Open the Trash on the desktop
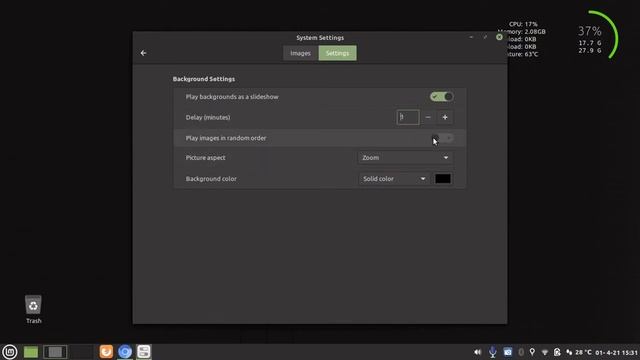This screenshot has height=360, width=640. pos(33,309)
